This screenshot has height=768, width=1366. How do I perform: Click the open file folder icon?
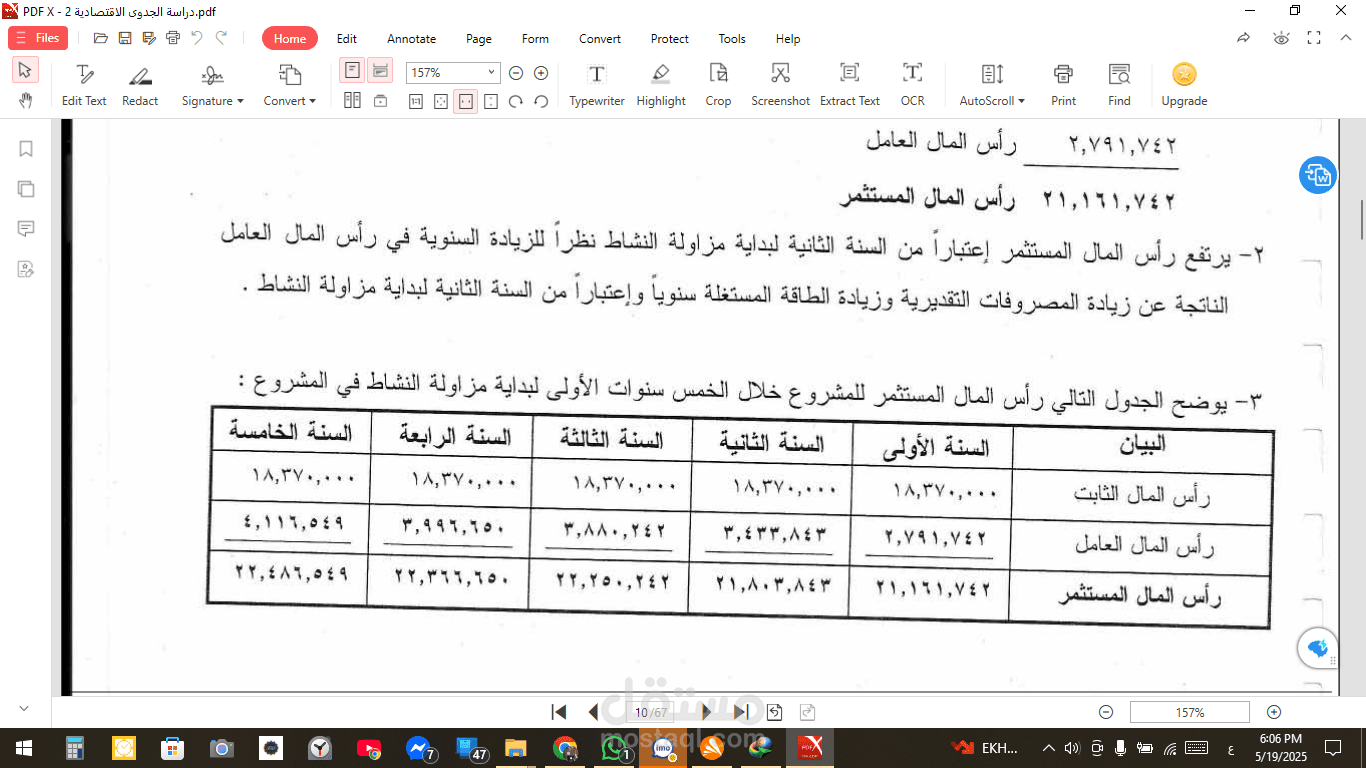point(101,38)
